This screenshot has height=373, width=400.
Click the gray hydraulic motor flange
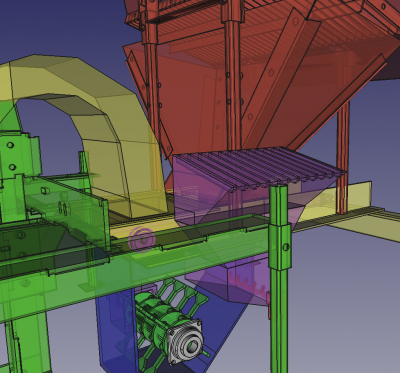(185, 341)
